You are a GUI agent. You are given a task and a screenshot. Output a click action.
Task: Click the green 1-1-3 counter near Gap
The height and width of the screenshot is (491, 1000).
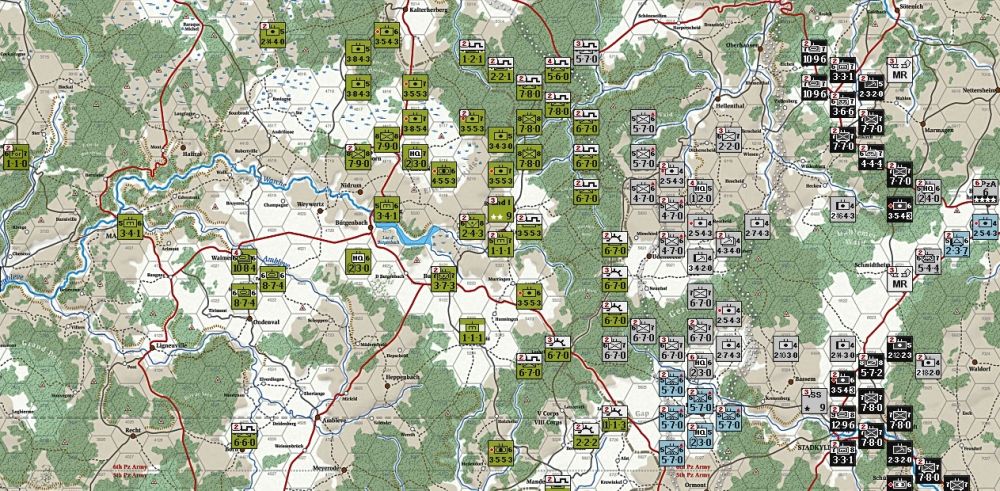[x=615, y=418]
